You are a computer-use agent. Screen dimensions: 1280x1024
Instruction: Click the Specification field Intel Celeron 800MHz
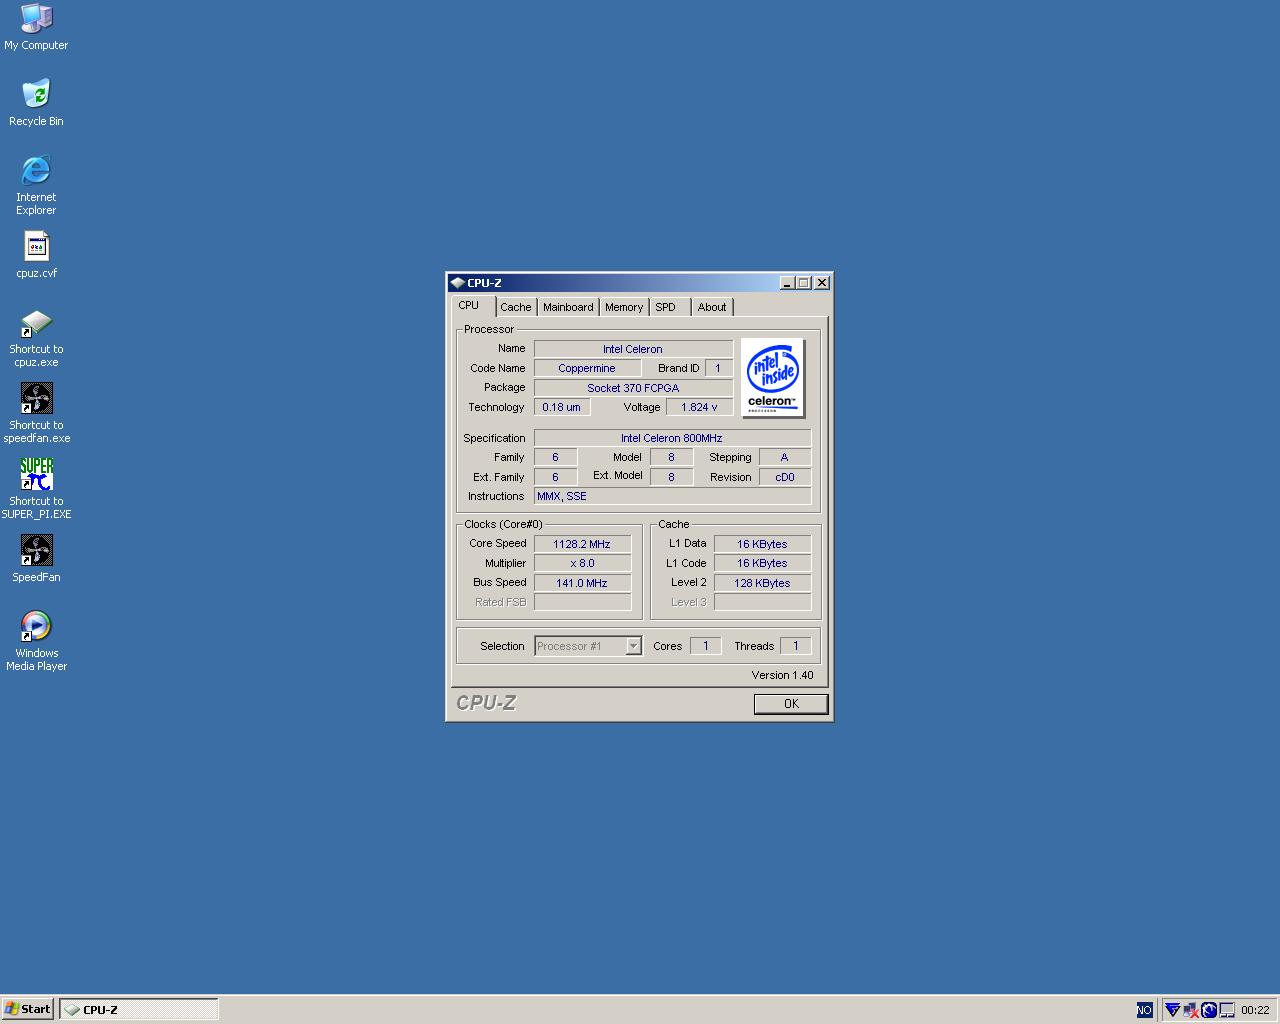click(x=672, y=438)
